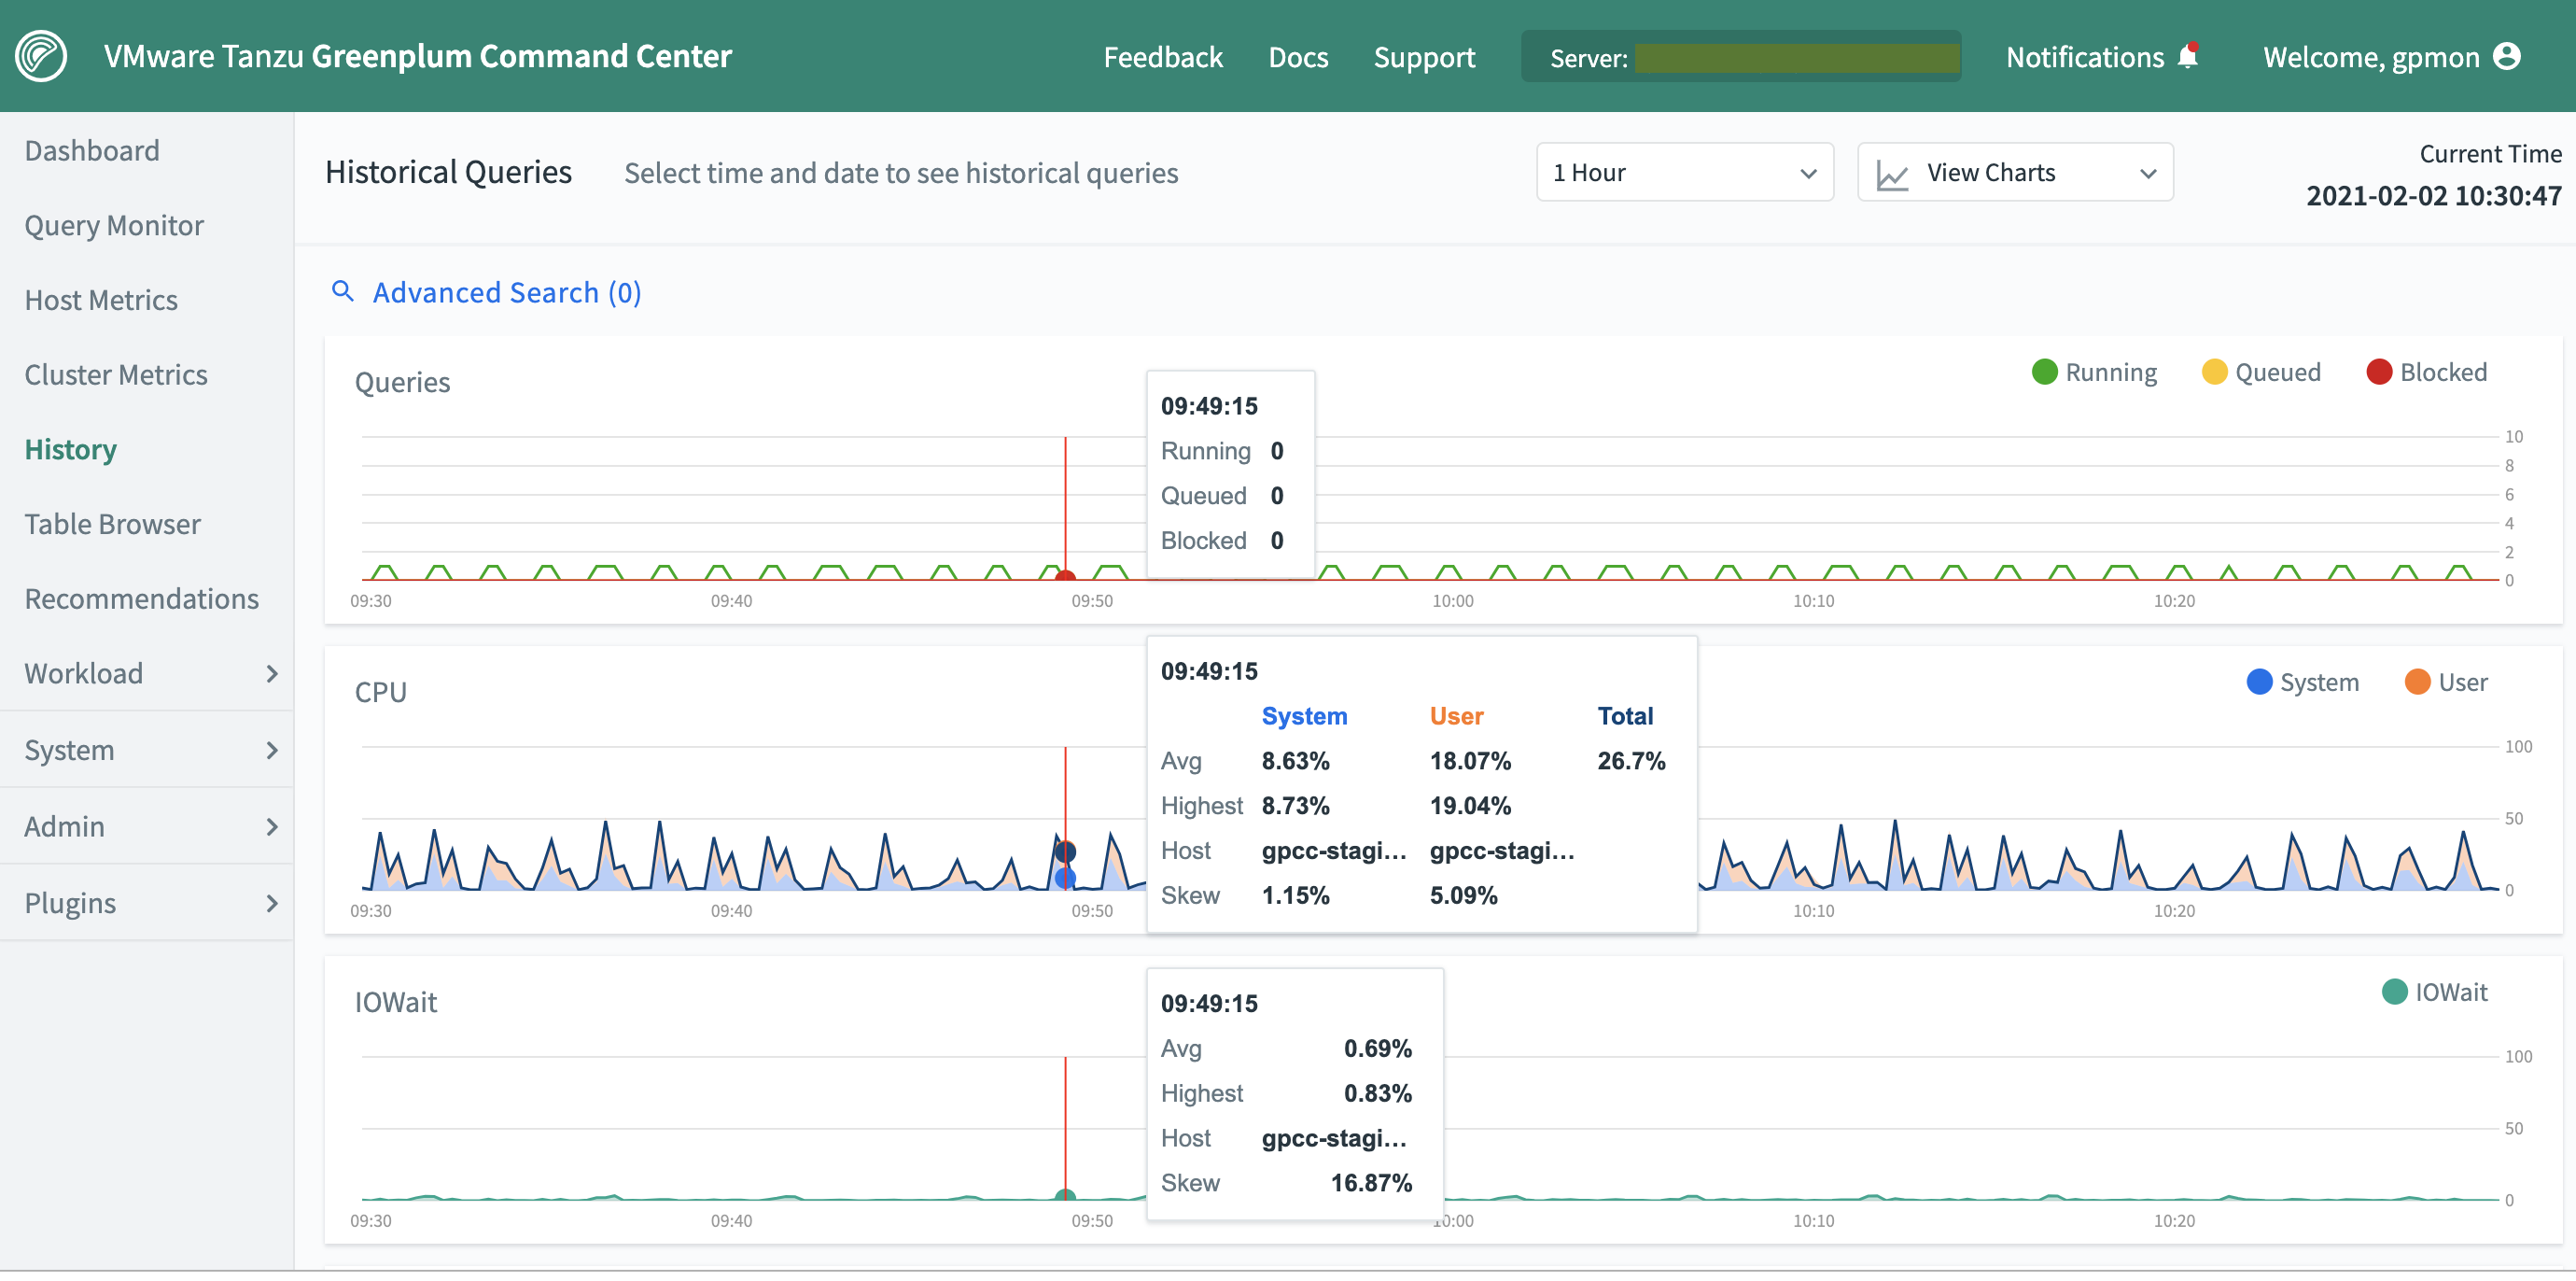Select History in sidebar
Image resolution: width=2576 pixels, height=1281 pixels.
point(71,450)
